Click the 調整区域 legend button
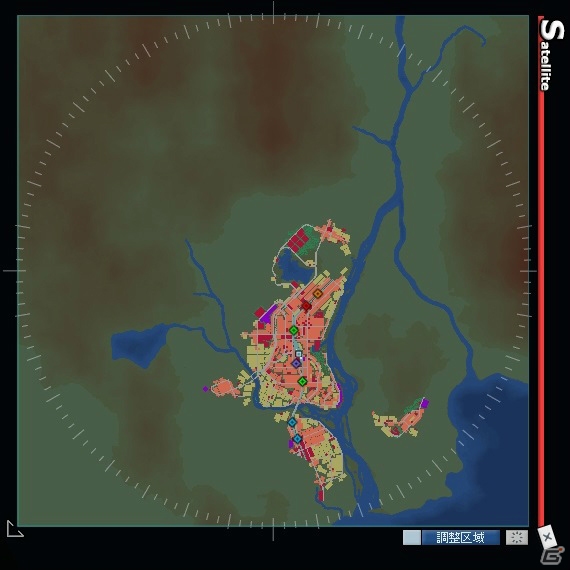Screen dimensions: 570x570 [461, 537]
